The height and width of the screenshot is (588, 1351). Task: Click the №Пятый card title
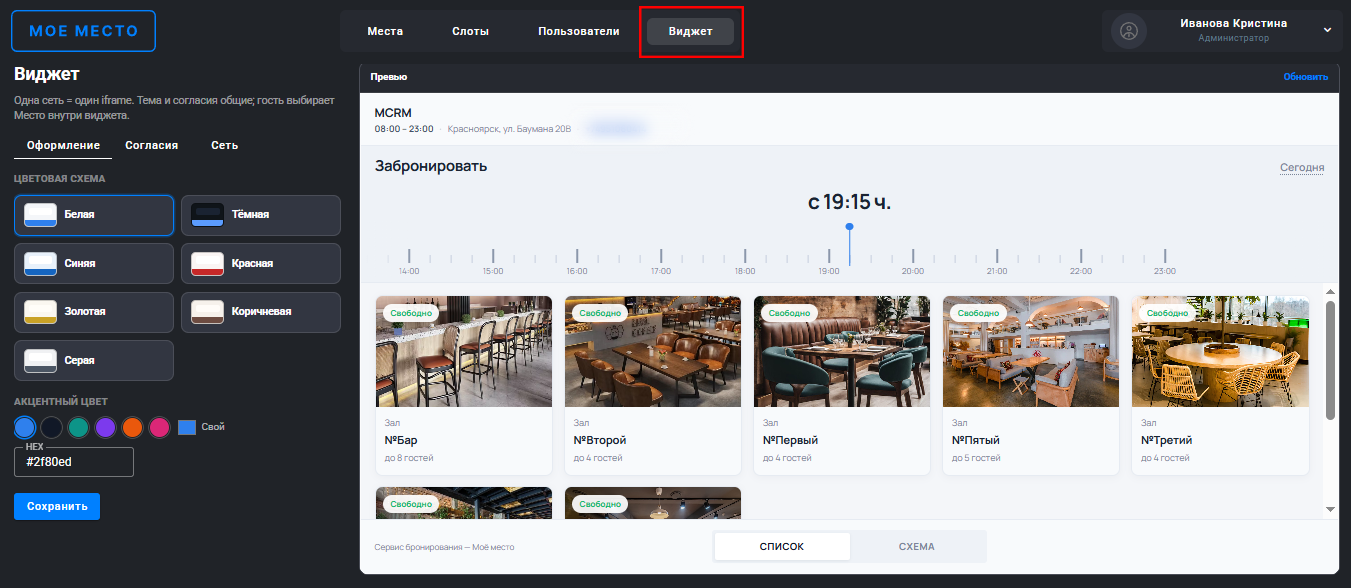click(976, 440)
